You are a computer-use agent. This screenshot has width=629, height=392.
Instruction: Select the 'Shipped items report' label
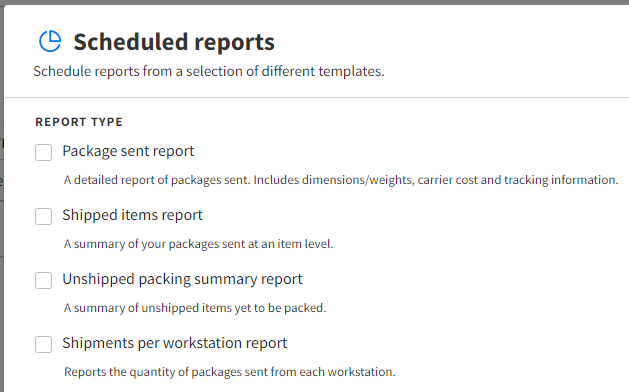click(x=132, y=215)
